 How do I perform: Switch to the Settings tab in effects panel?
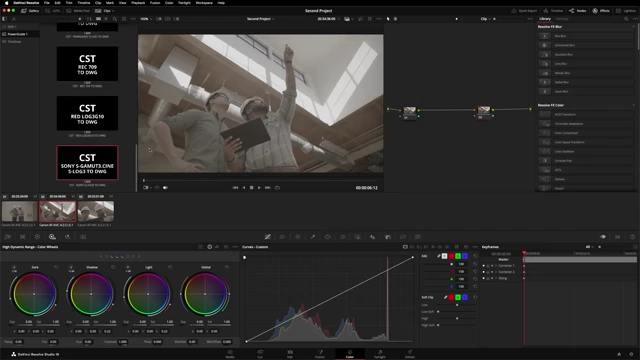[562, 19]
